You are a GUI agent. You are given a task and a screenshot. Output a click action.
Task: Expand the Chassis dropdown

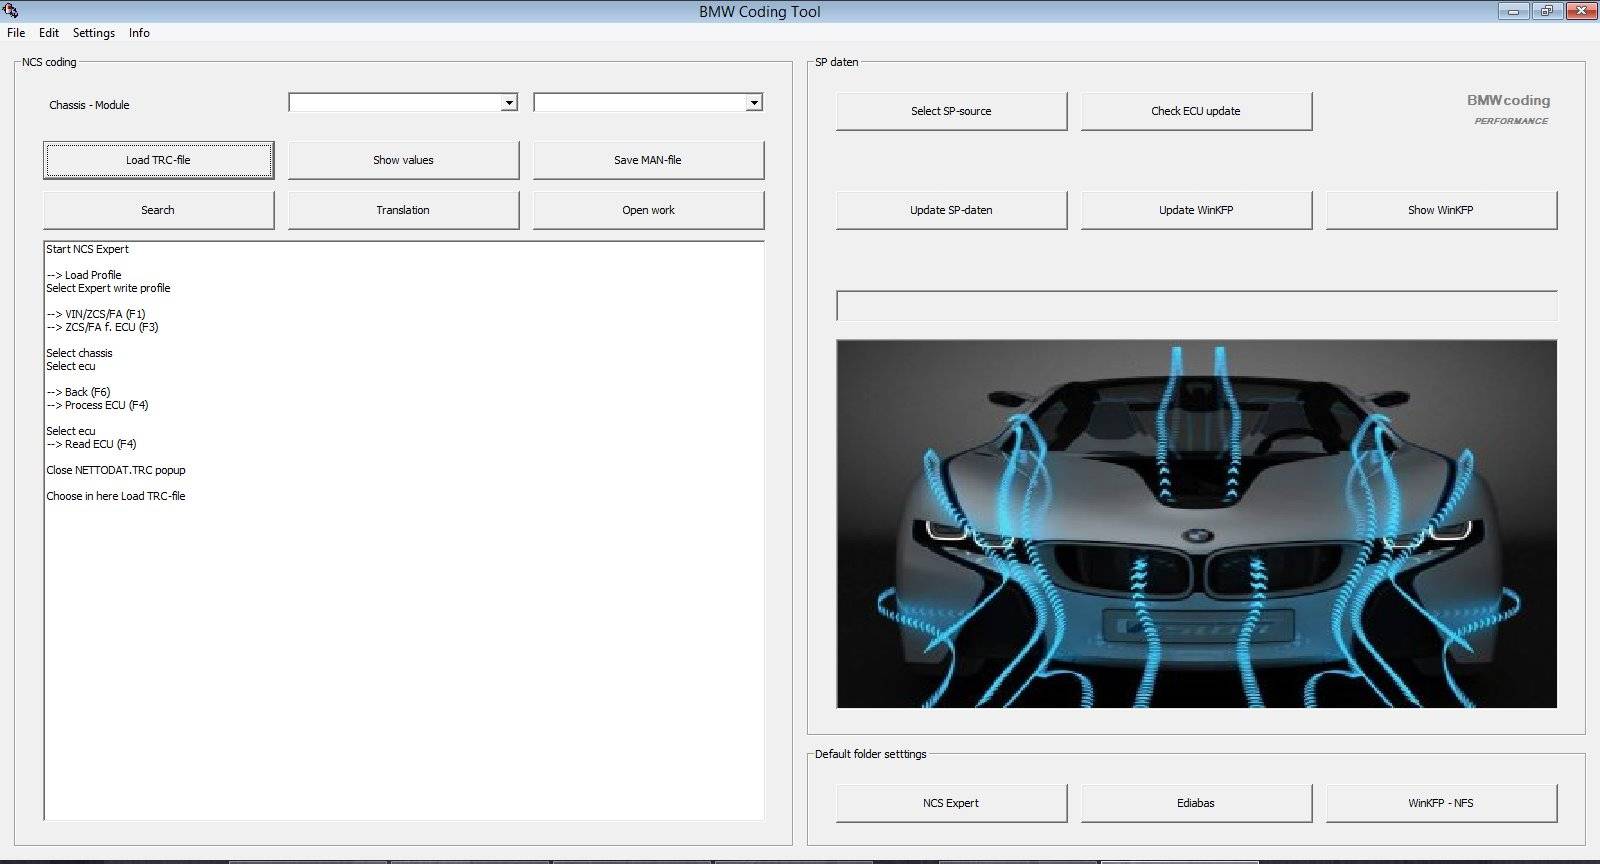click(x=509, y=102)
